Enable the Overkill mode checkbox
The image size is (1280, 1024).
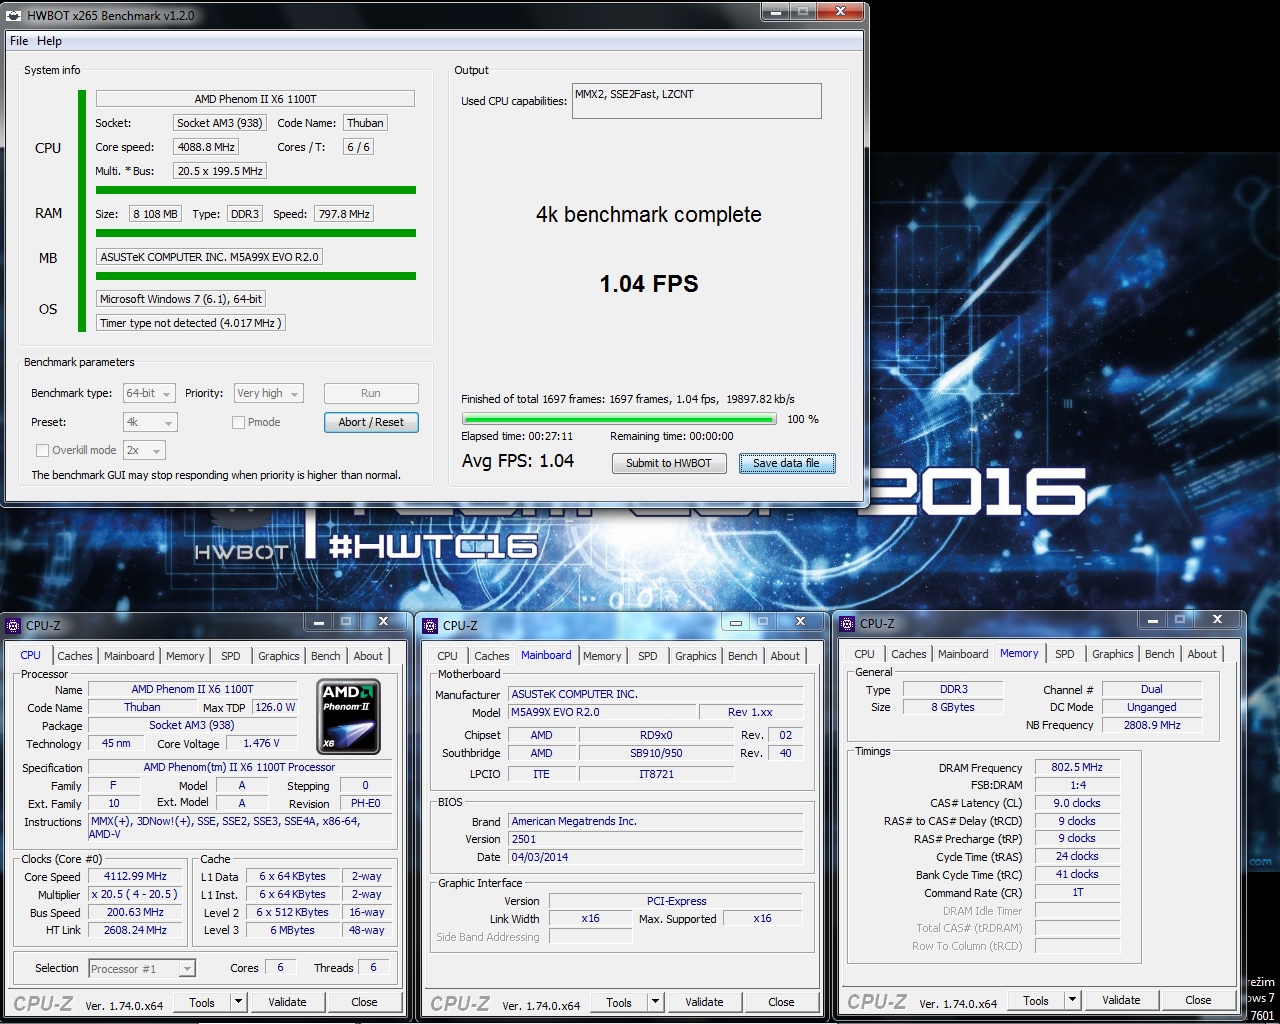(42, 450)
